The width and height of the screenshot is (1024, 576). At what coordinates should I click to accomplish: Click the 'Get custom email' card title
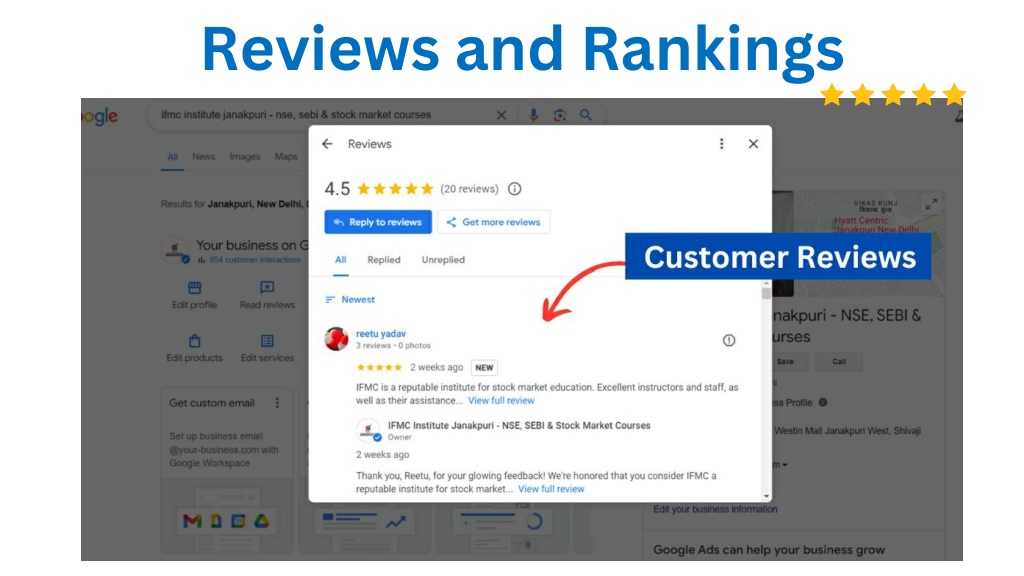click(212, 403)
